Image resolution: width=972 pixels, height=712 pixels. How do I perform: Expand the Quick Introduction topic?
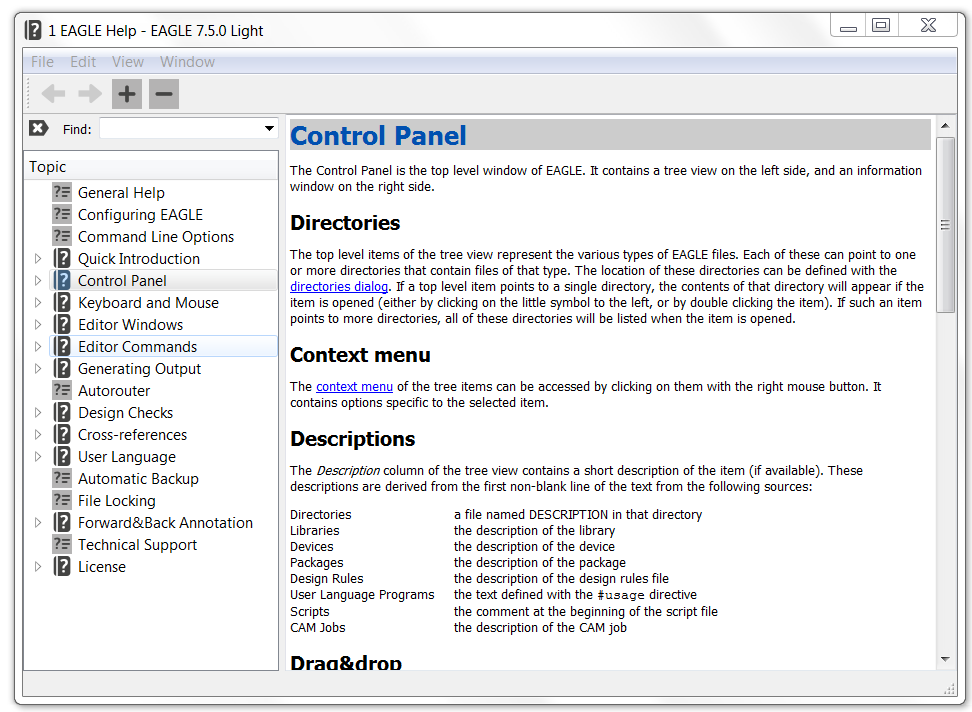tap(38, 258)
